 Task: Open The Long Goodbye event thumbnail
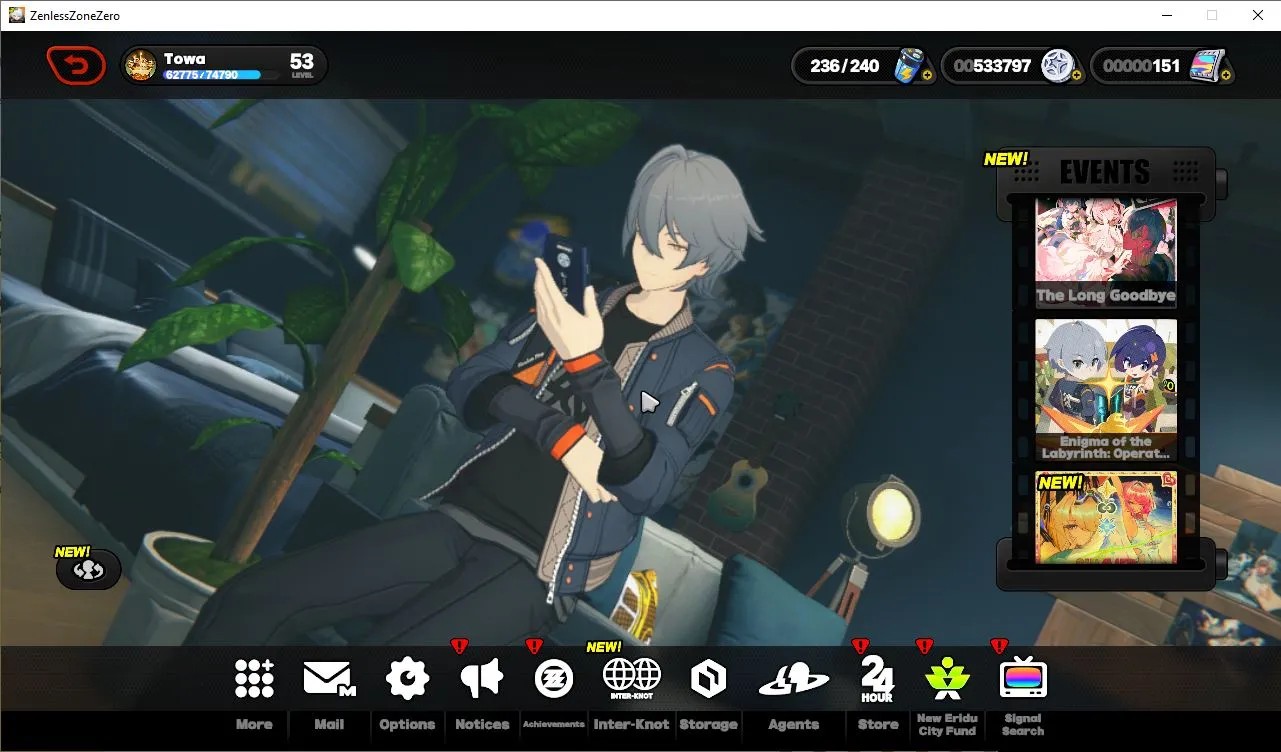1105,252
